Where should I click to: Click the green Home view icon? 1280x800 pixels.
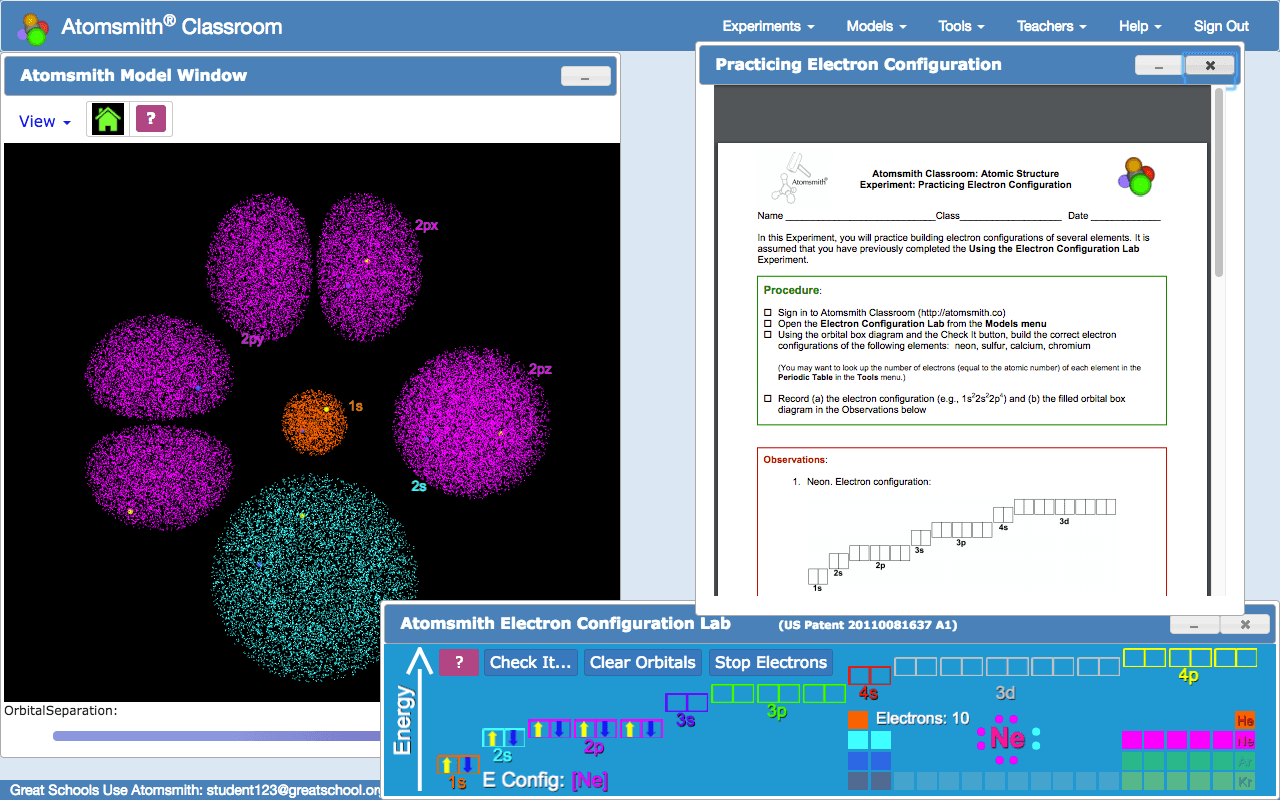108,119
